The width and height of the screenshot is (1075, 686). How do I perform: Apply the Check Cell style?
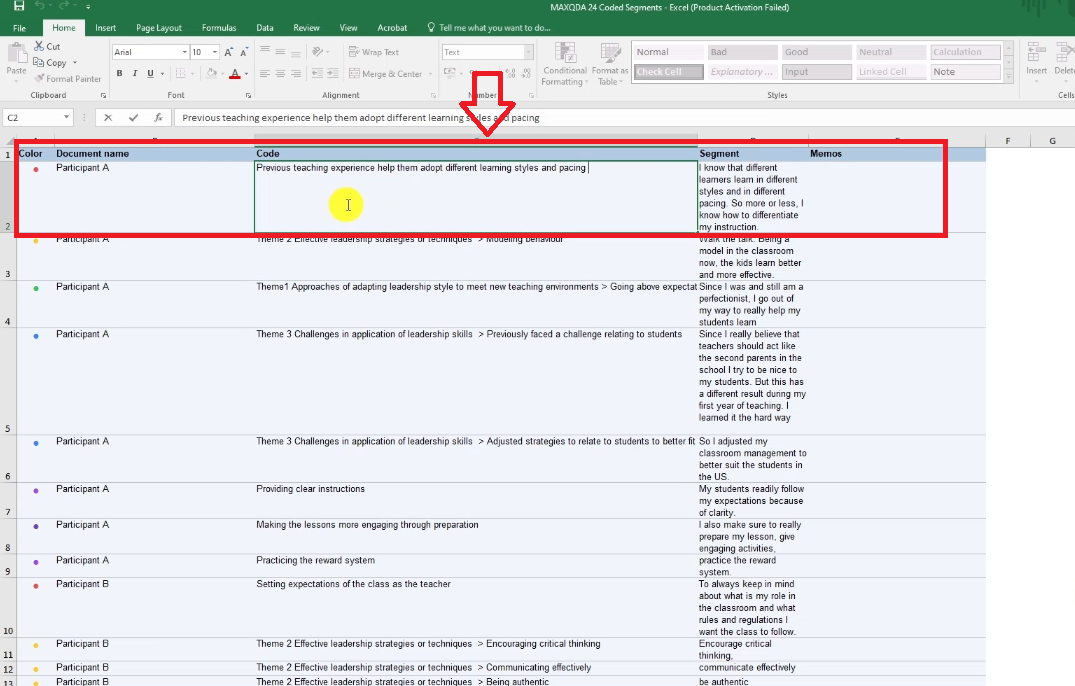coord(667,72)
